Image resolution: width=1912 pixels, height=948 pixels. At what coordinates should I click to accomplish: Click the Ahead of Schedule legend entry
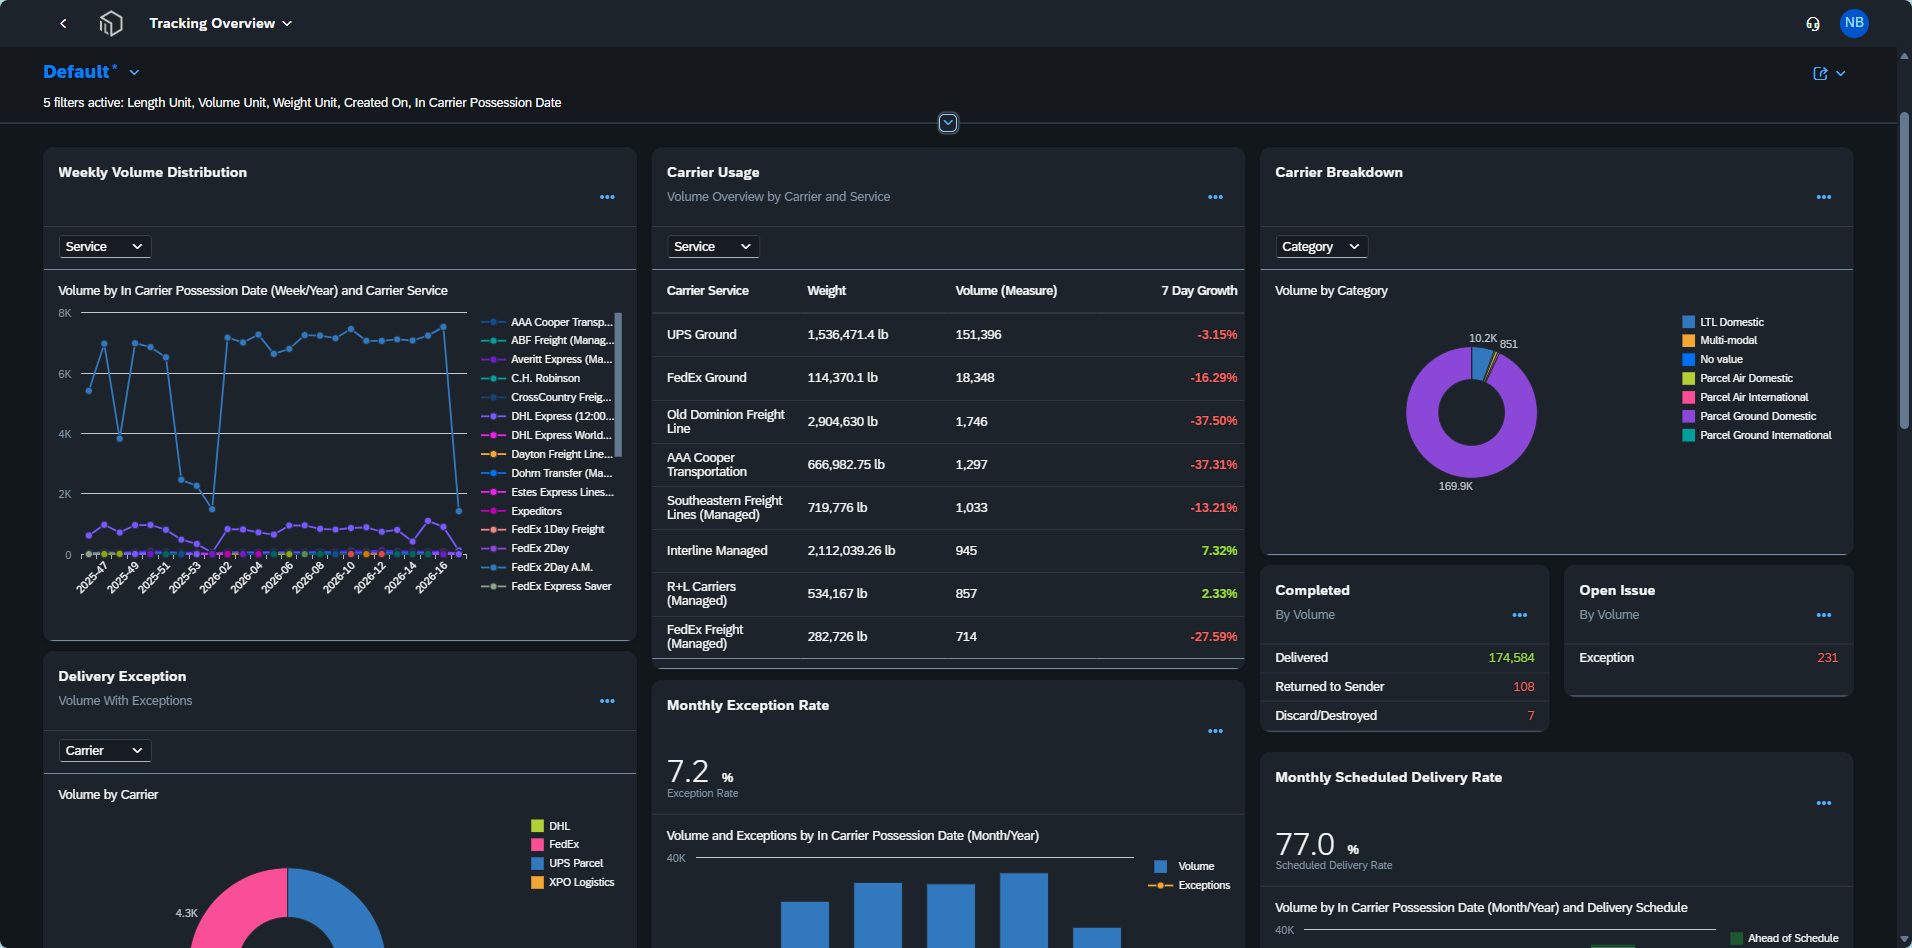click(x=1785, y=938)
